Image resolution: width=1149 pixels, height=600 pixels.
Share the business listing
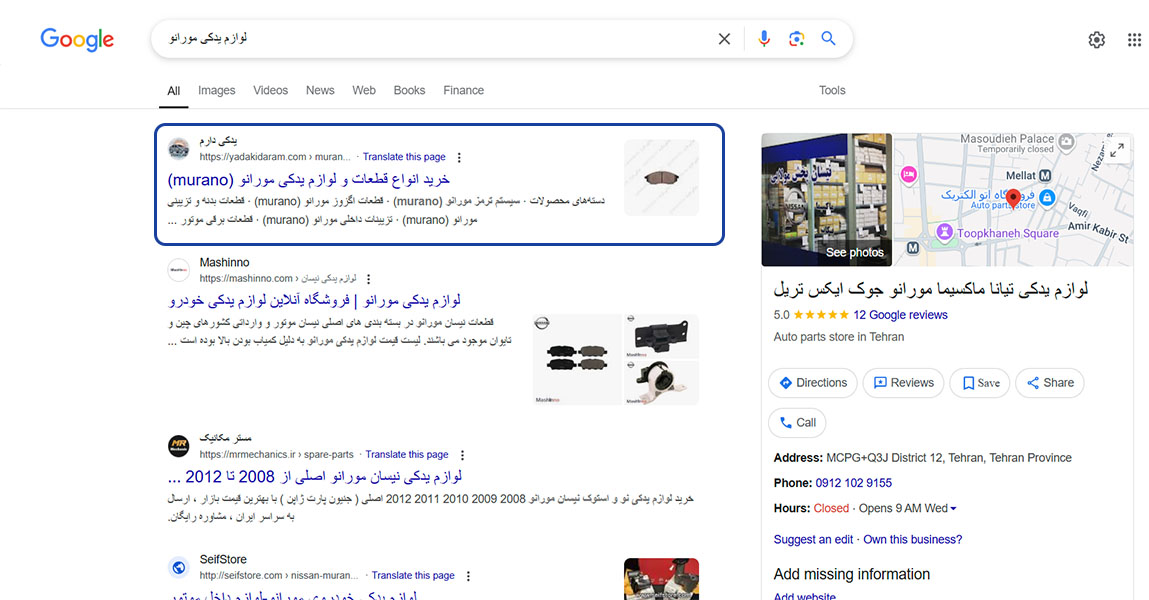pos(1049,383)
